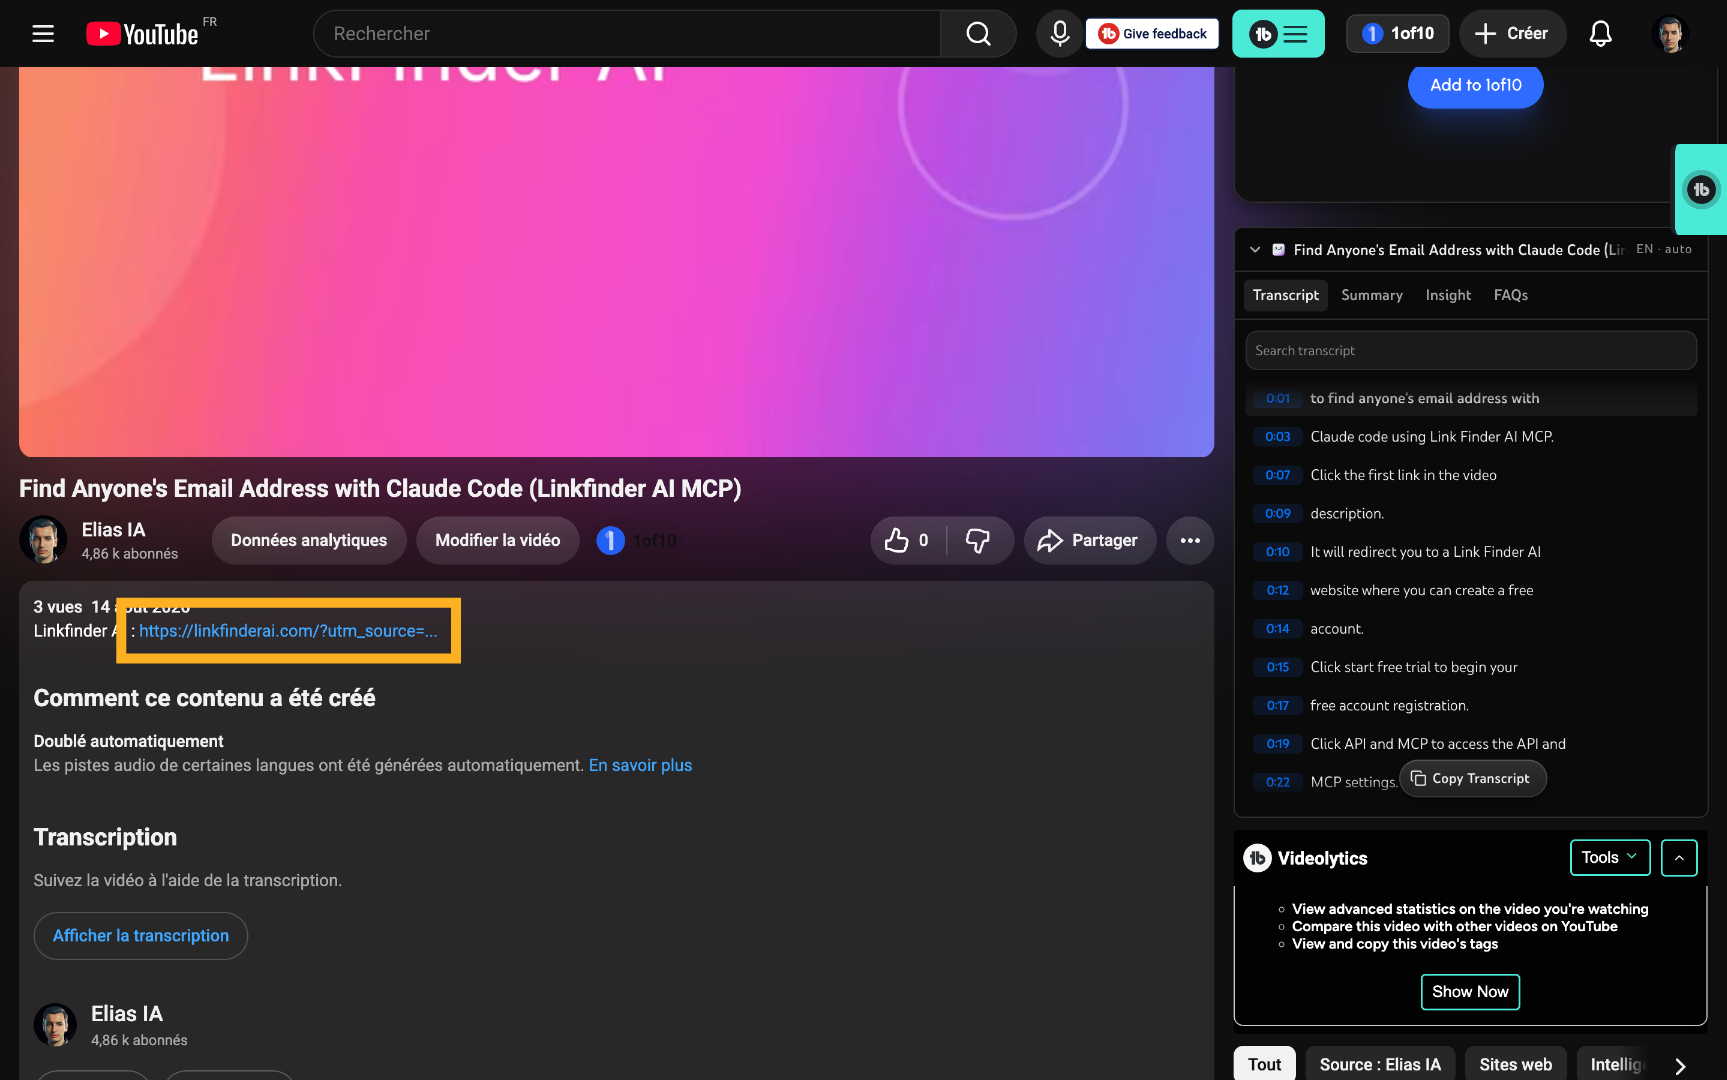The height and width of the screenshot is (1080, 1727).
Task: Click the EN · auto language label
Action: [1664, 250]
